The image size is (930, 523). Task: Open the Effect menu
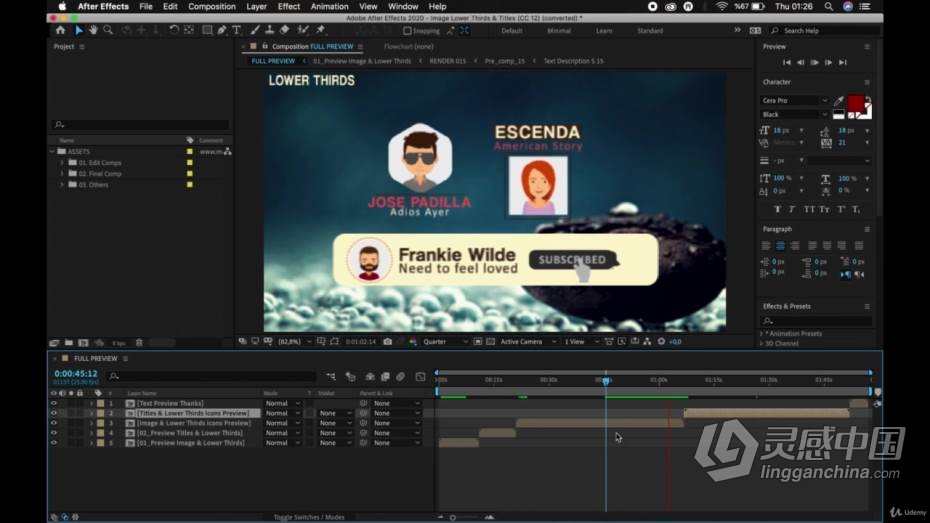click(289, 7)
